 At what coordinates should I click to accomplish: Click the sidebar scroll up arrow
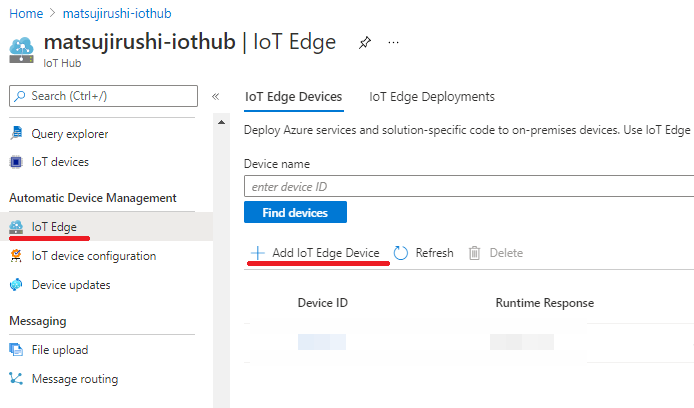tap(221, 122)
